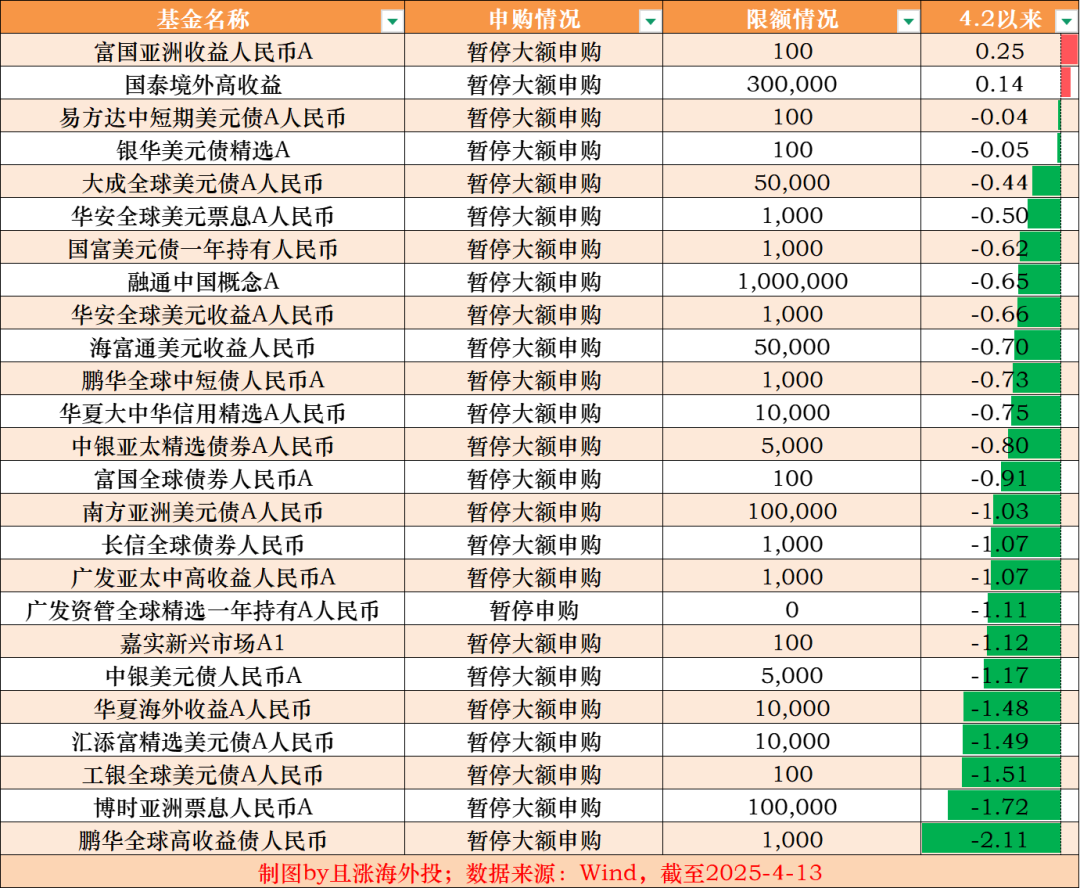Image resolution: width=1080 pixels, height=888 pixels.
Task: Click the return value -0.75
Action: pyautogui.click(x=1000, y=413)
